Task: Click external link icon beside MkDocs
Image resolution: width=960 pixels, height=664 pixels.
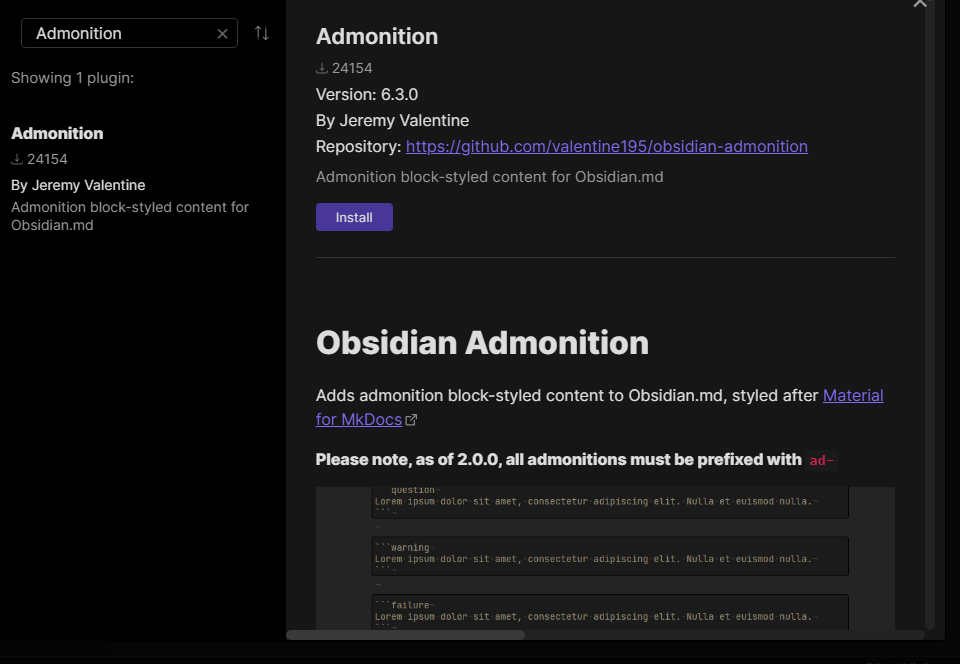Action: click(411, 420)
